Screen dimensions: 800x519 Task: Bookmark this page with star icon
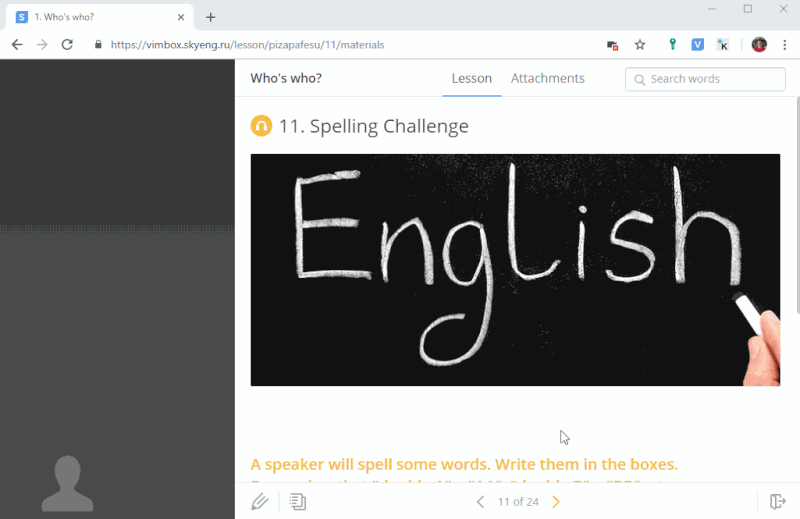[640, 45]
